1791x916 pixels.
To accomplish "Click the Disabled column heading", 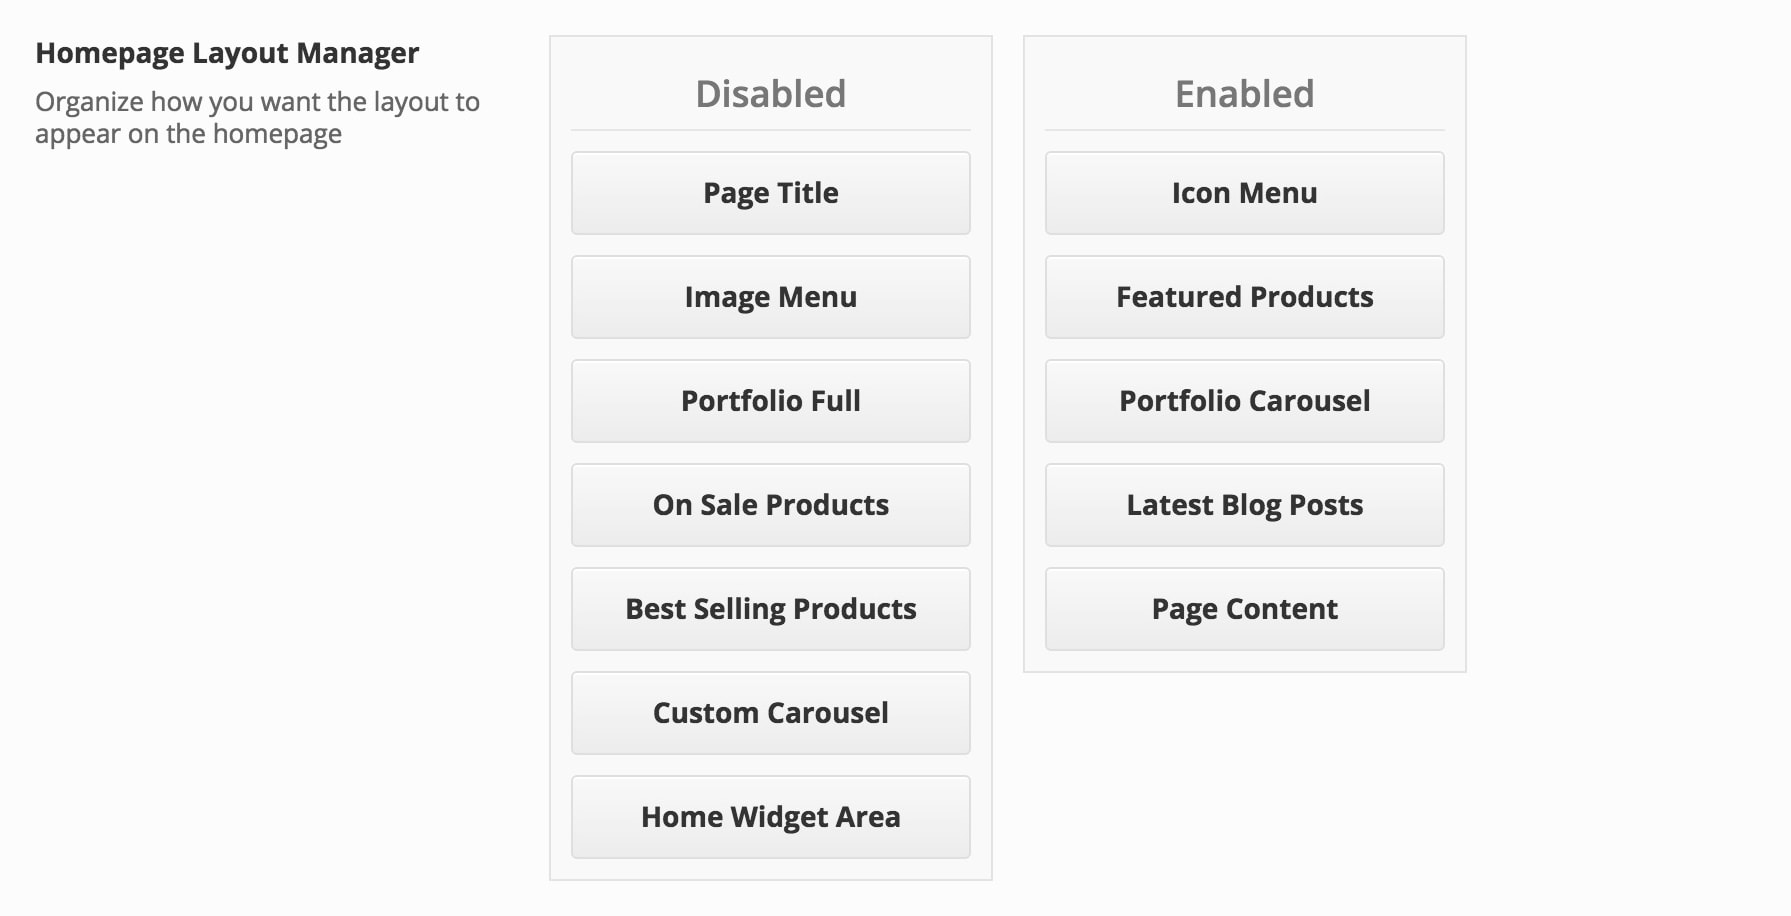I will click(x=770, y=94).
